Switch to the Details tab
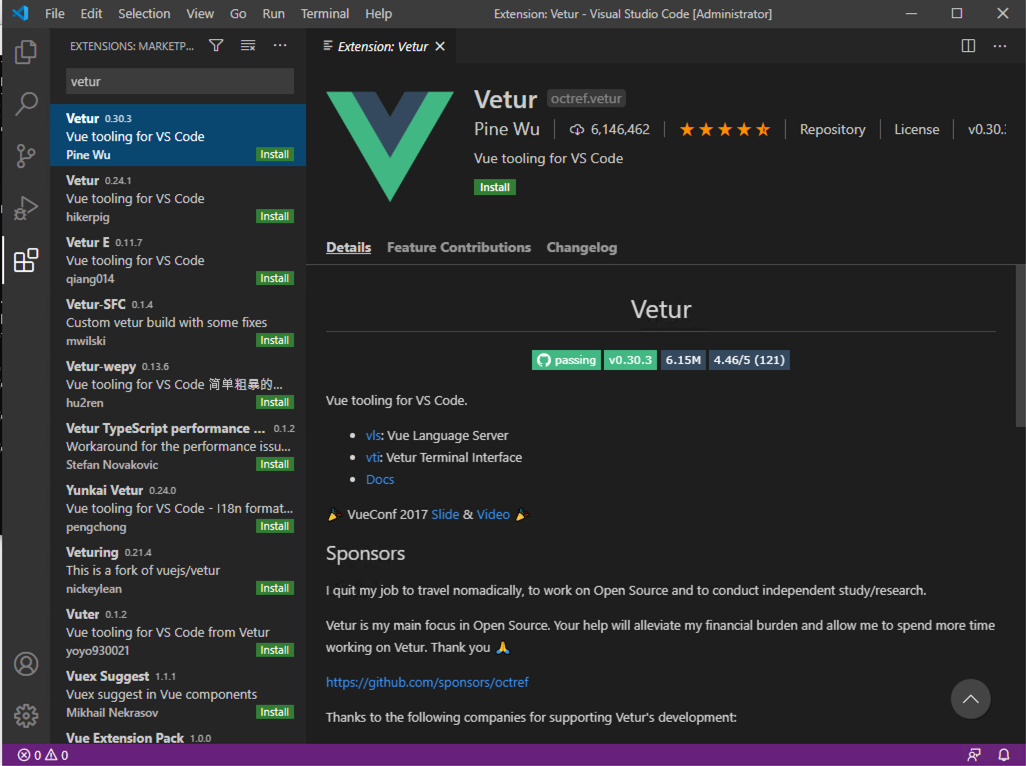The width and height of the screenshot is (1026, 766). (x=349, y=247)
